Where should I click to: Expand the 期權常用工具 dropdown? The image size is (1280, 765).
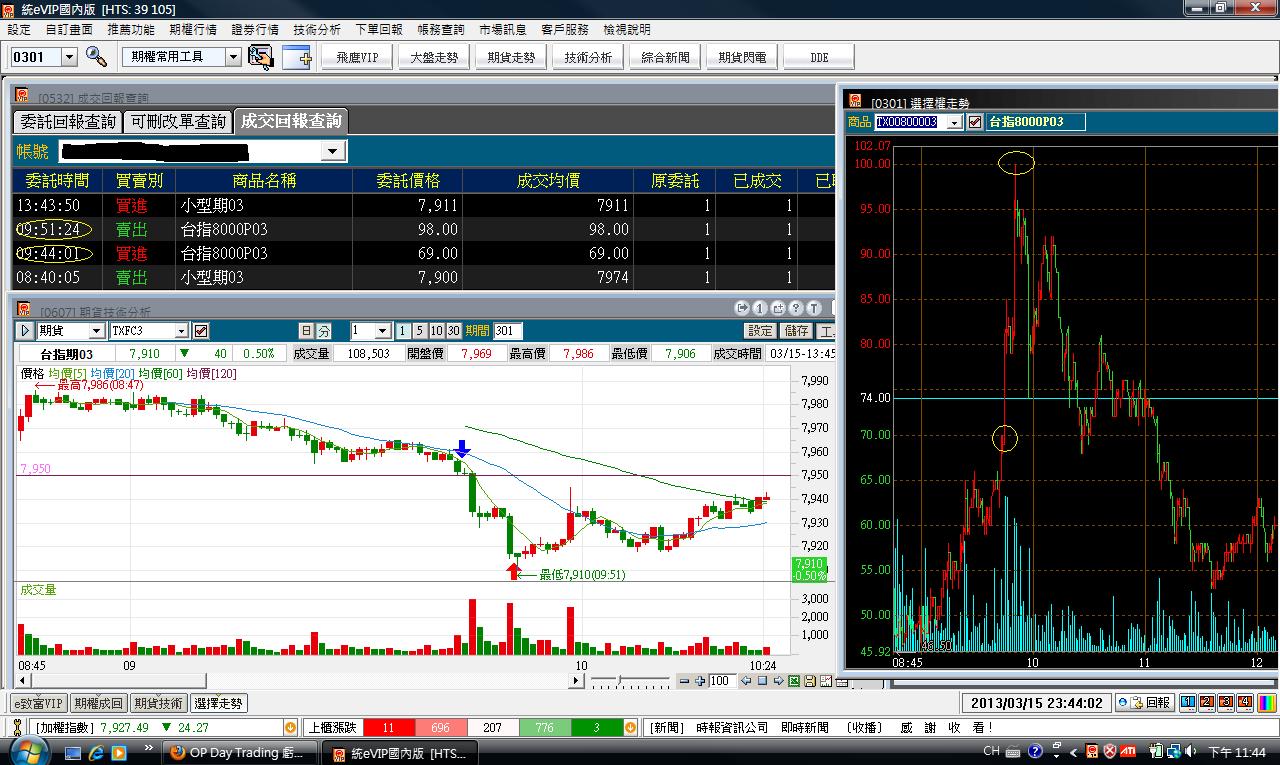[233, 57]
